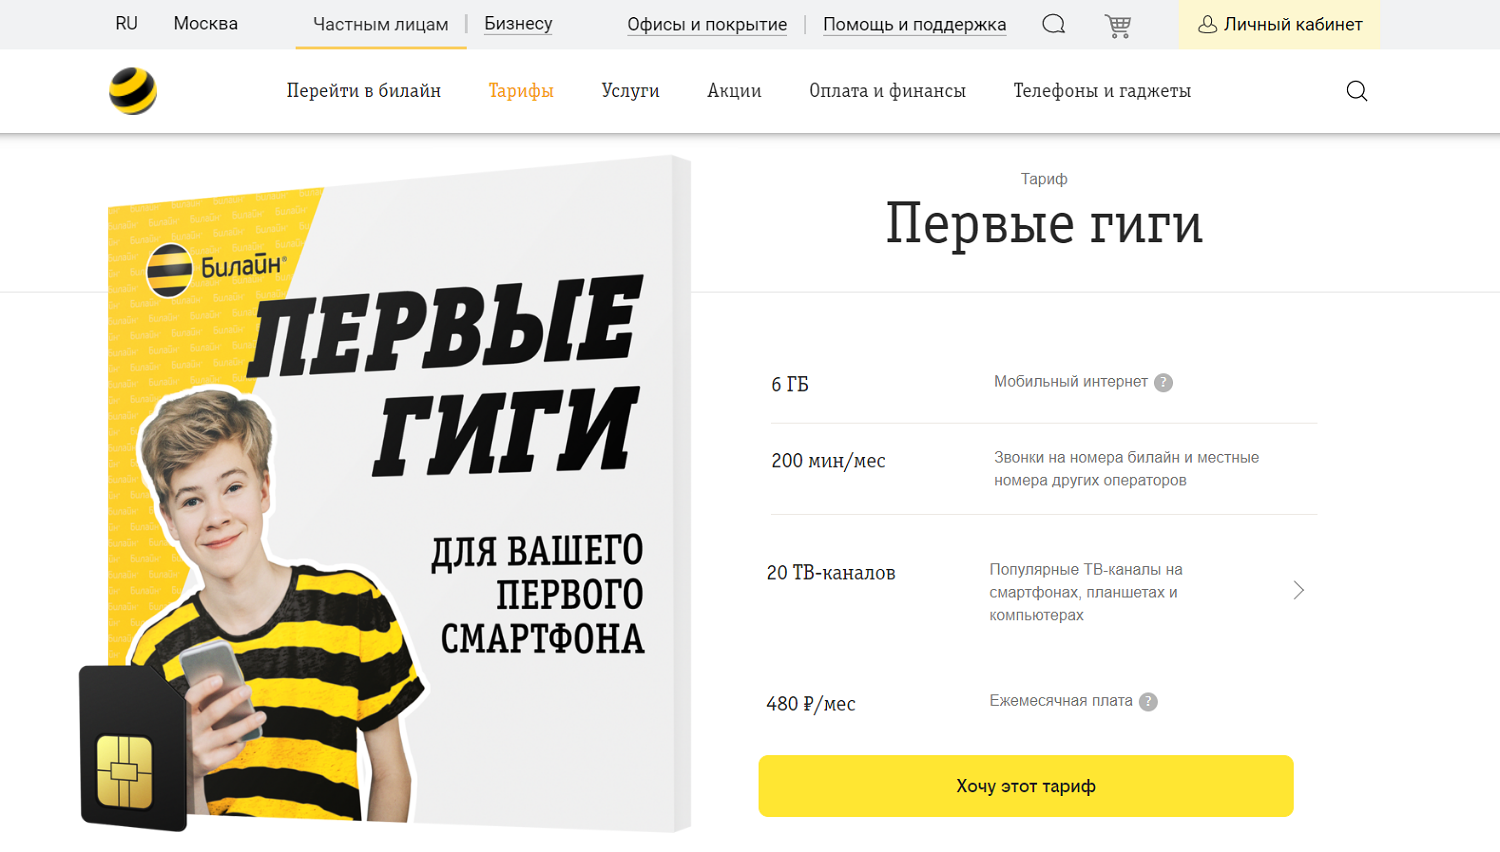Open the Услуги menu
The height and width of the screenshot is (852, 1500).
tap(630, 91)
